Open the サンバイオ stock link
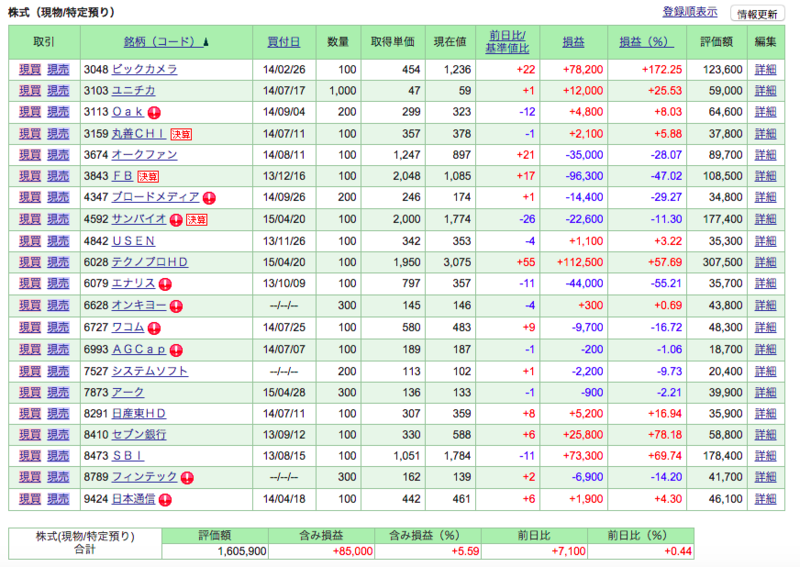Screen dimensions: 800x567 tap(139, 219)
